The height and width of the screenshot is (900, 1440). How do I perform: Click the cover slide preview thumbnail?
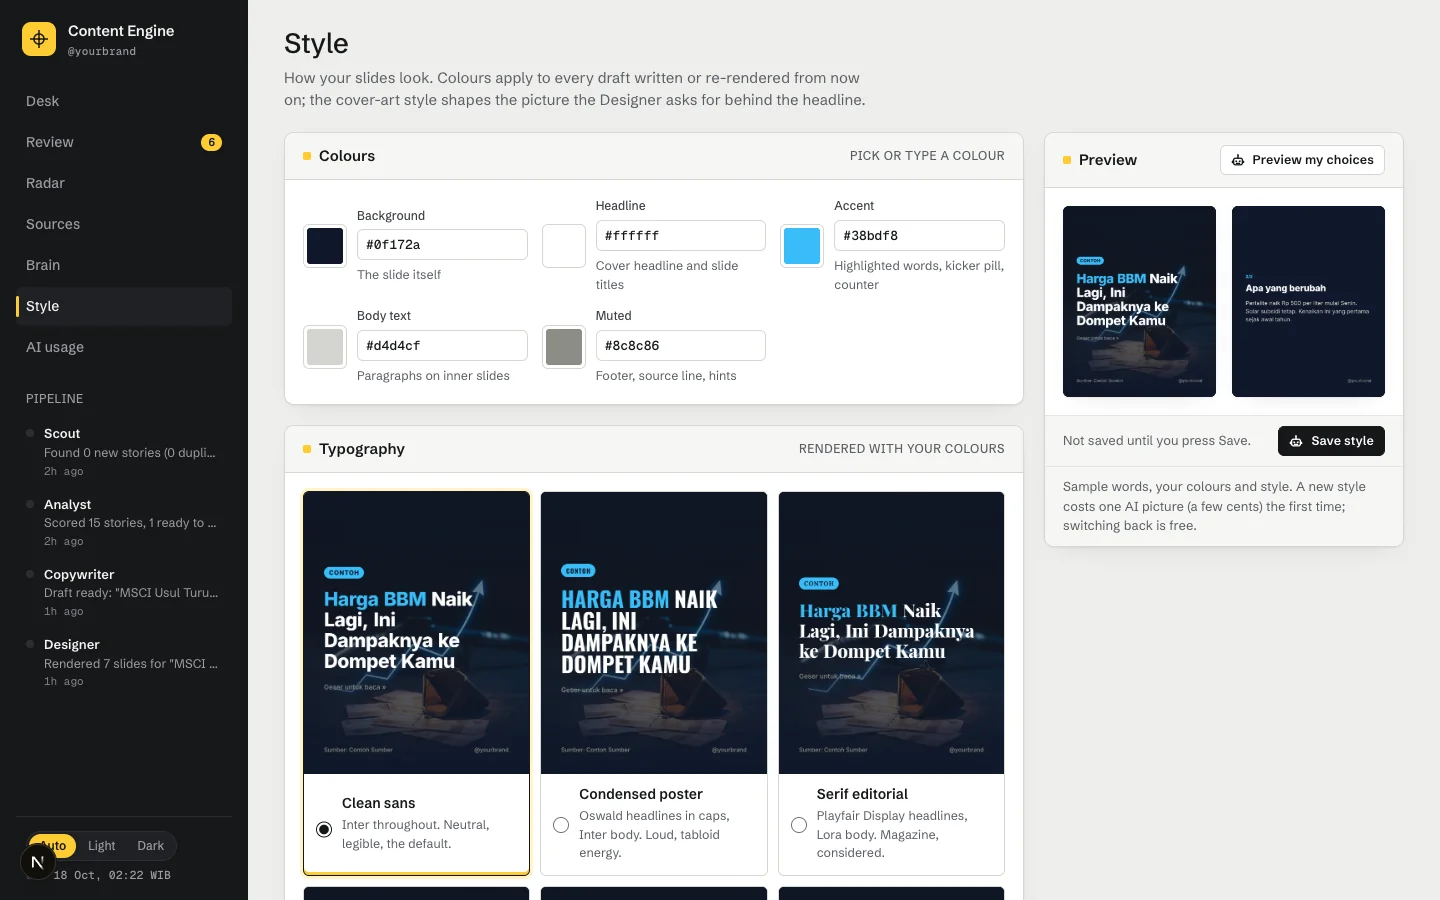click(1139, 302)
